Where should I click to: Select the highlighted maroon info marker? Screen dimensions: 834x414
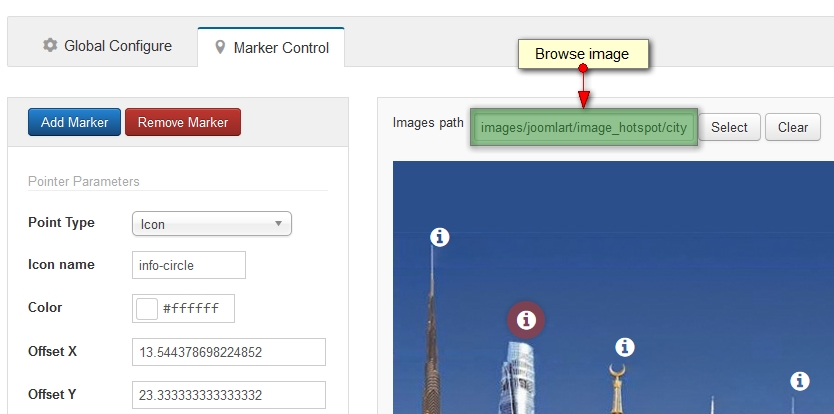click(526, 320)
